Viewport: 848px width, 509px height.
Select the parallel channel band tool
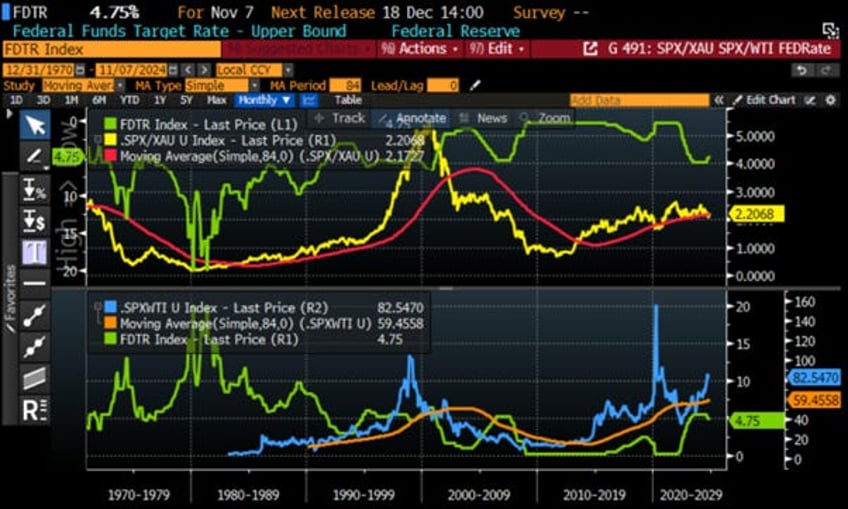[x=35, y=378]
